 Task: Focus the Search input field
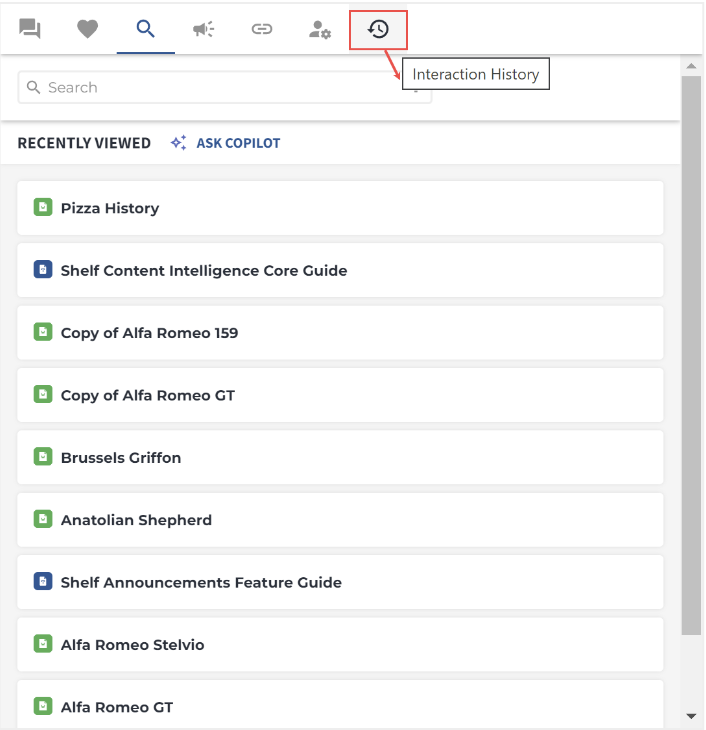tap(224, 87)
